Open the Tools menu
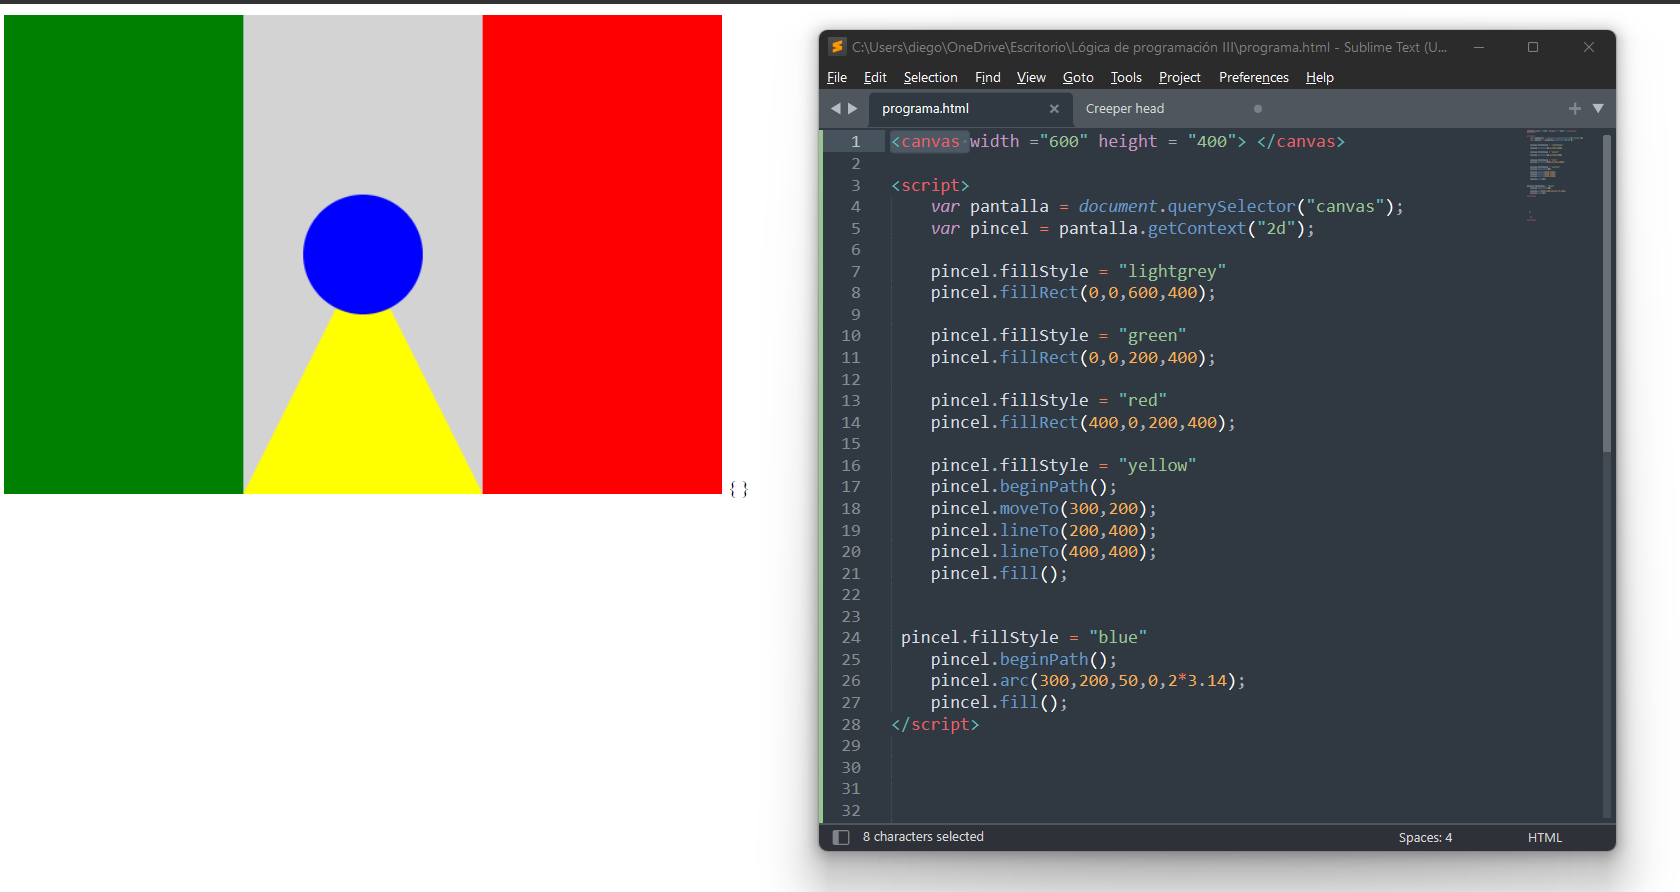 tap(1126, 77)
